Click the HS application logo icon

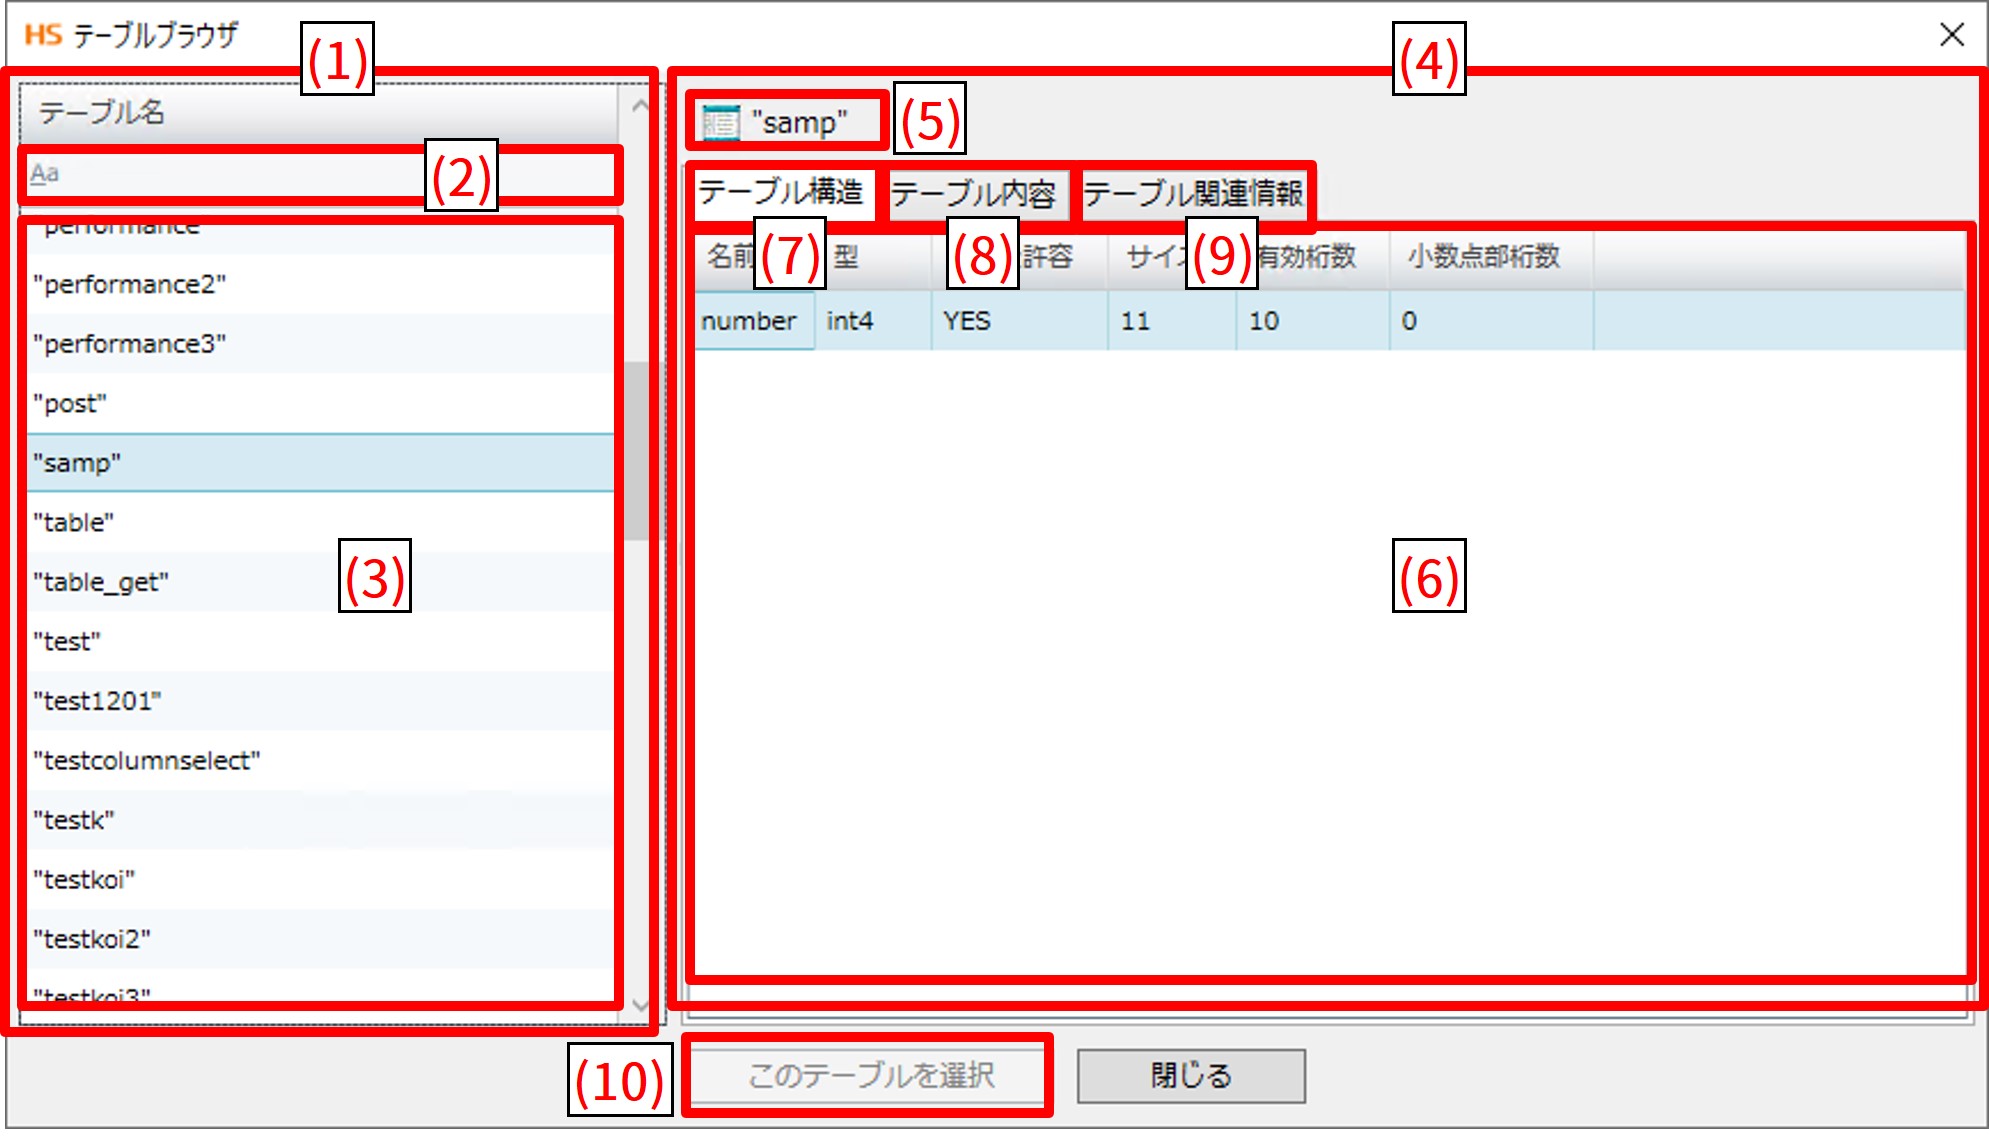tap(43, 35)
